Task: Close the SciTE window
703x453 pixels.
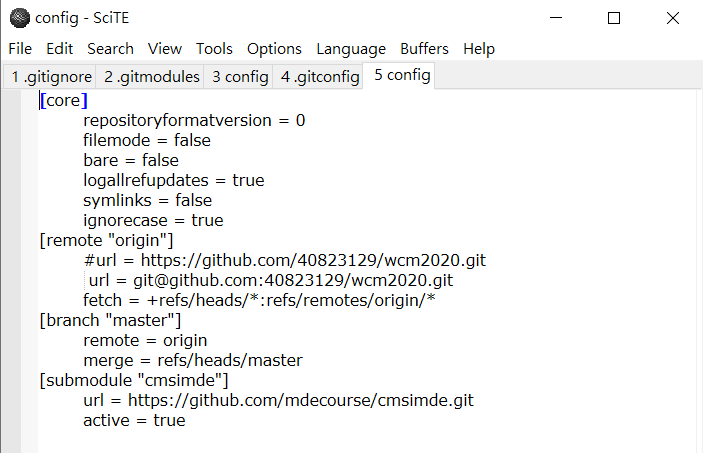Action: tap(673, 18)
